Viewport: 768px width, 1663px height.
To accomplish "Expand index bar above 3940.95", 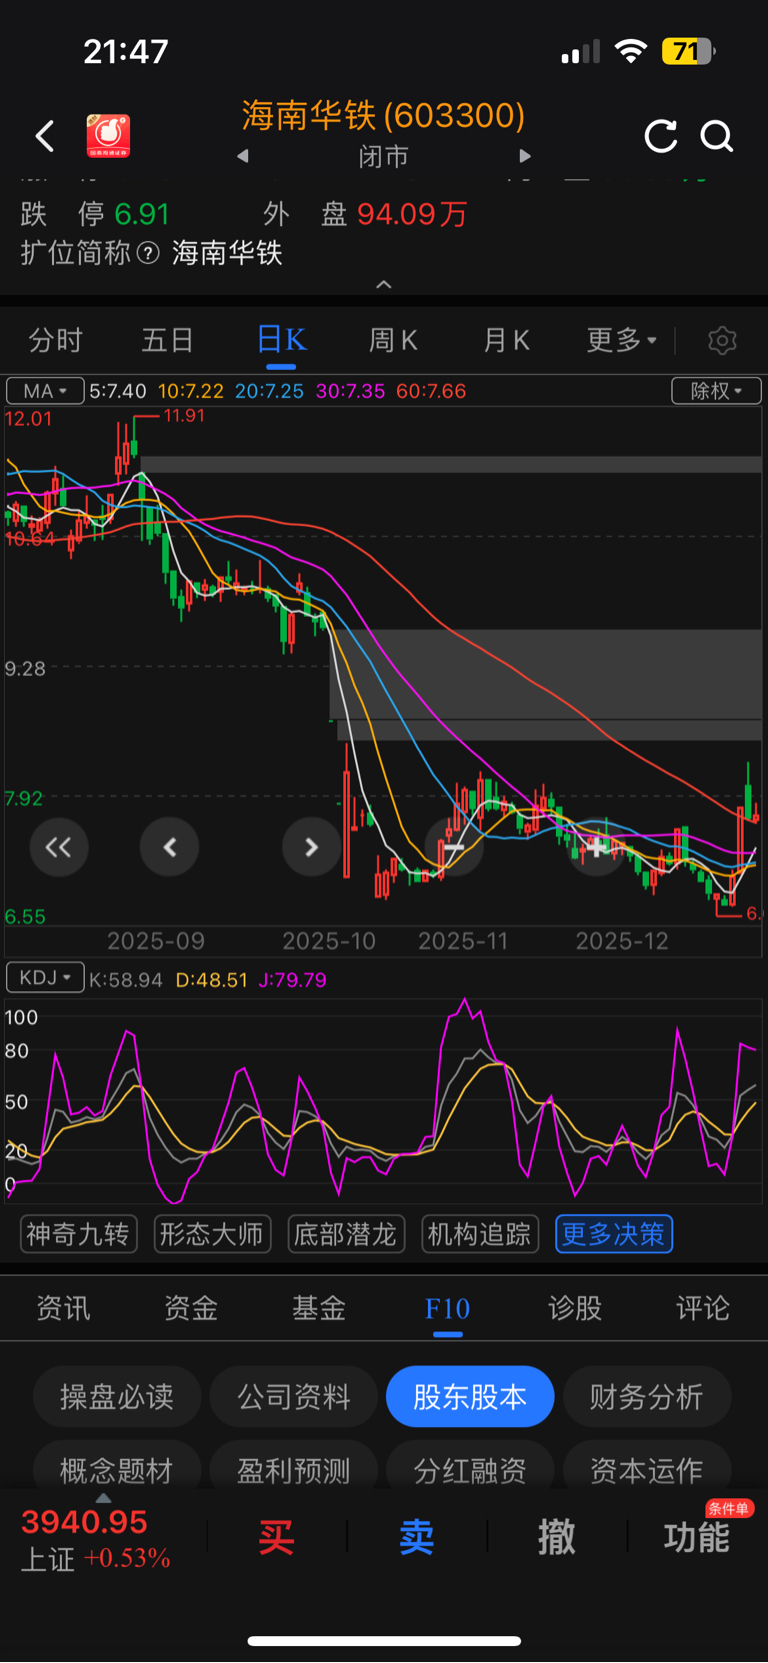I will 103,1498.
